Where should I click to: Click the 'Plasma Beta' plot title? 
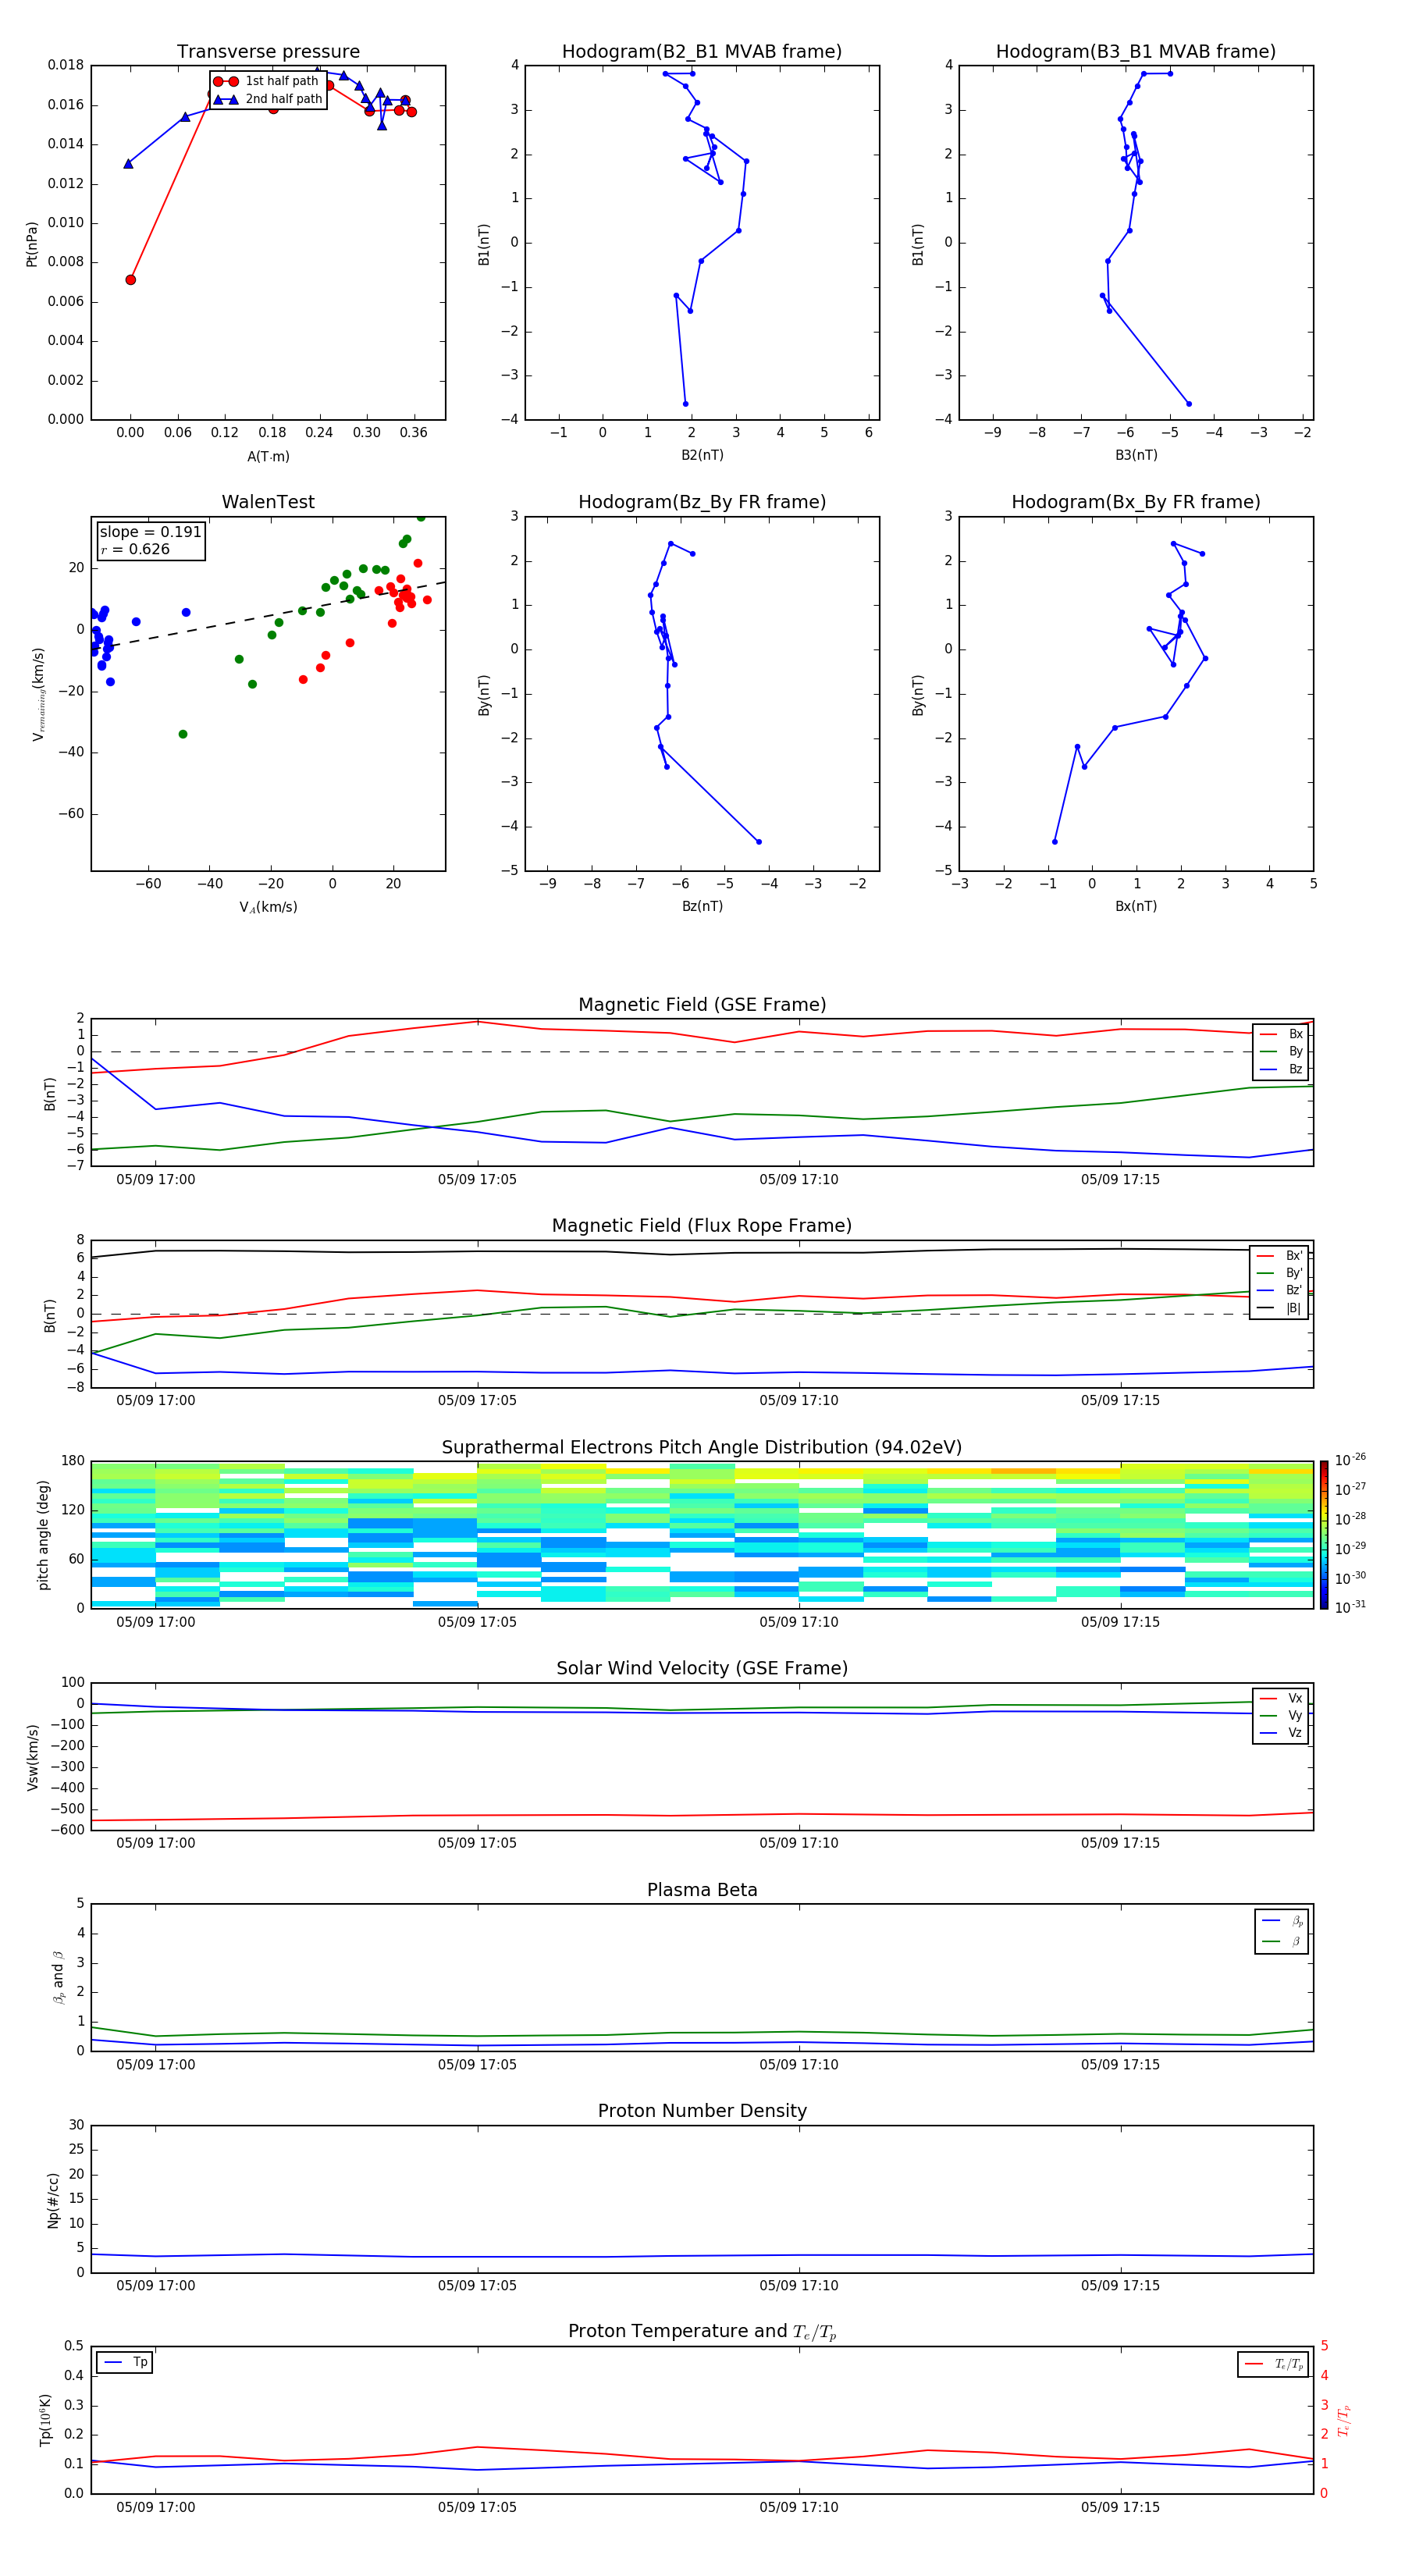click(702, 1891)
